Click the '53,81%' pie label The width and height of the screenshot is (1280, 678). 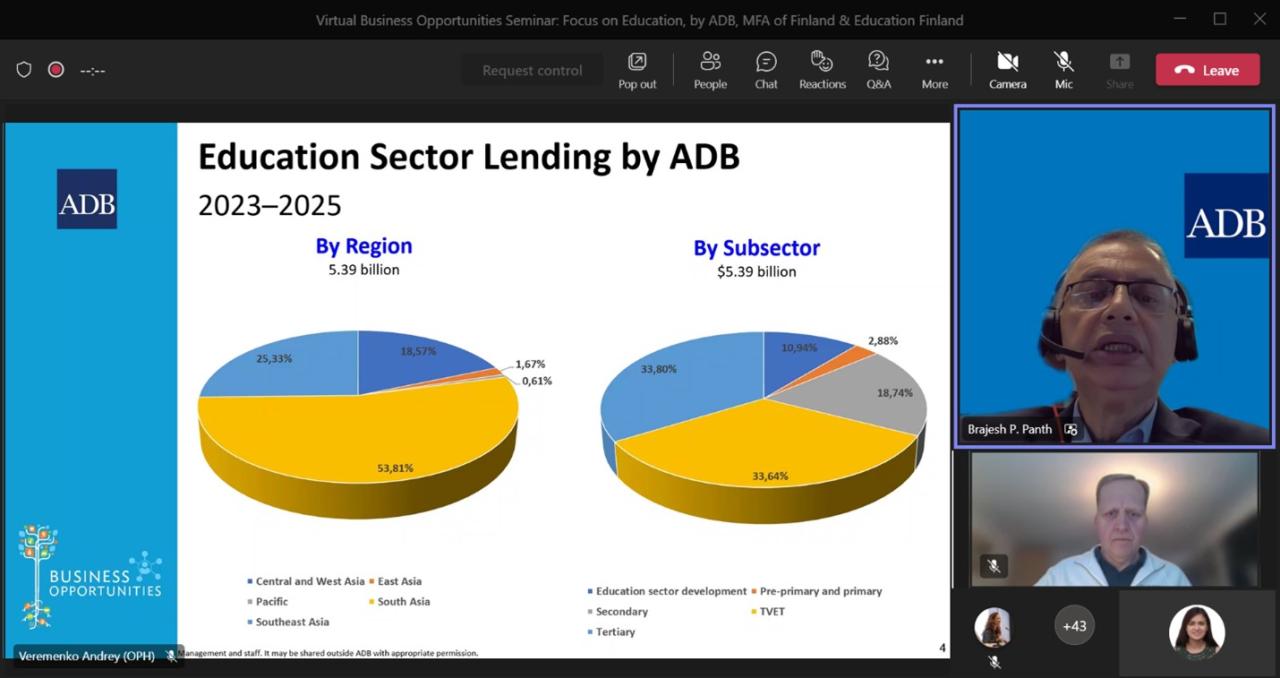pos(395,468)
